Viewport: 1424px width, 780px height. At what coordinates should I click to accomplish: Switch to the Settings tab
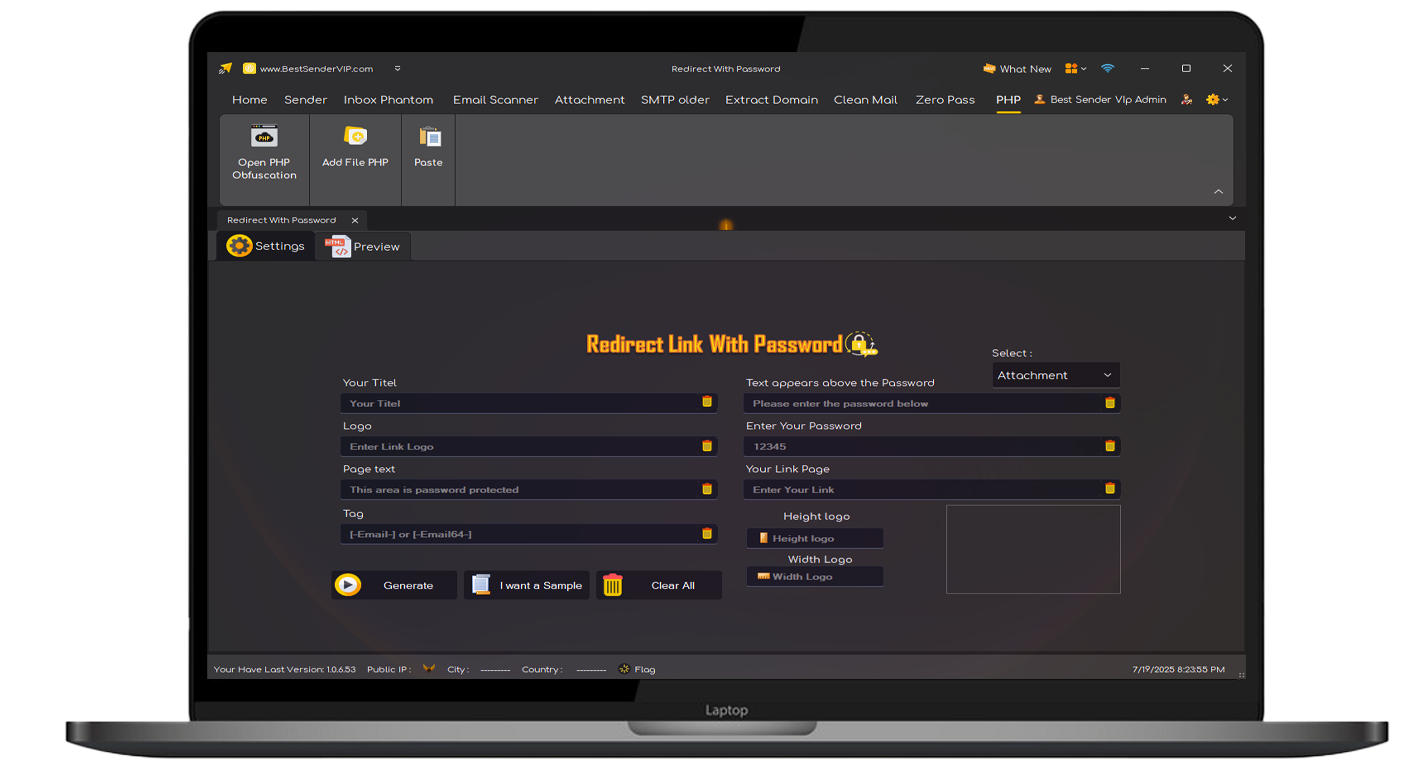pyautogui.click(x=266, y=246)
